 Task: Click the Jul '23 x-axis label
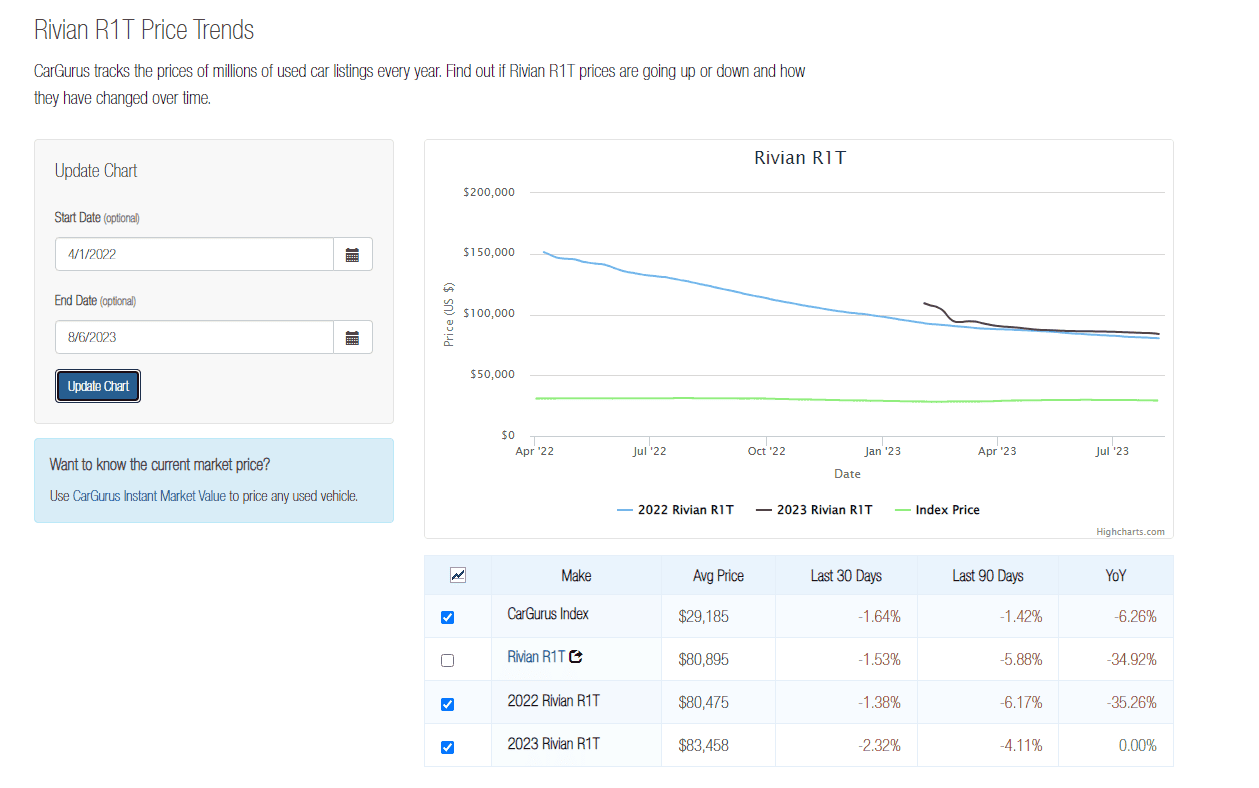pyautogui.click(x=1112, y=452)
